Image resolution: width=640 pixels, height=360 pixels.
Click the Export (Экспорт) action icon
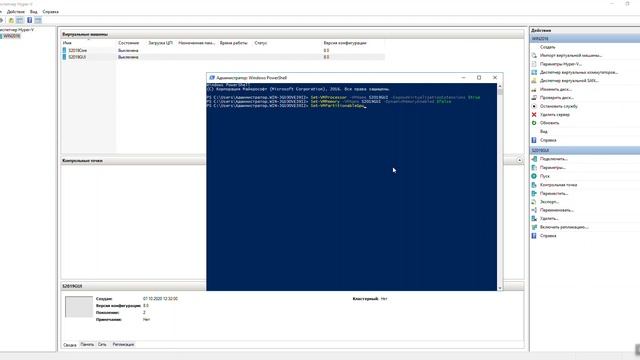click(x=534, y=202)
